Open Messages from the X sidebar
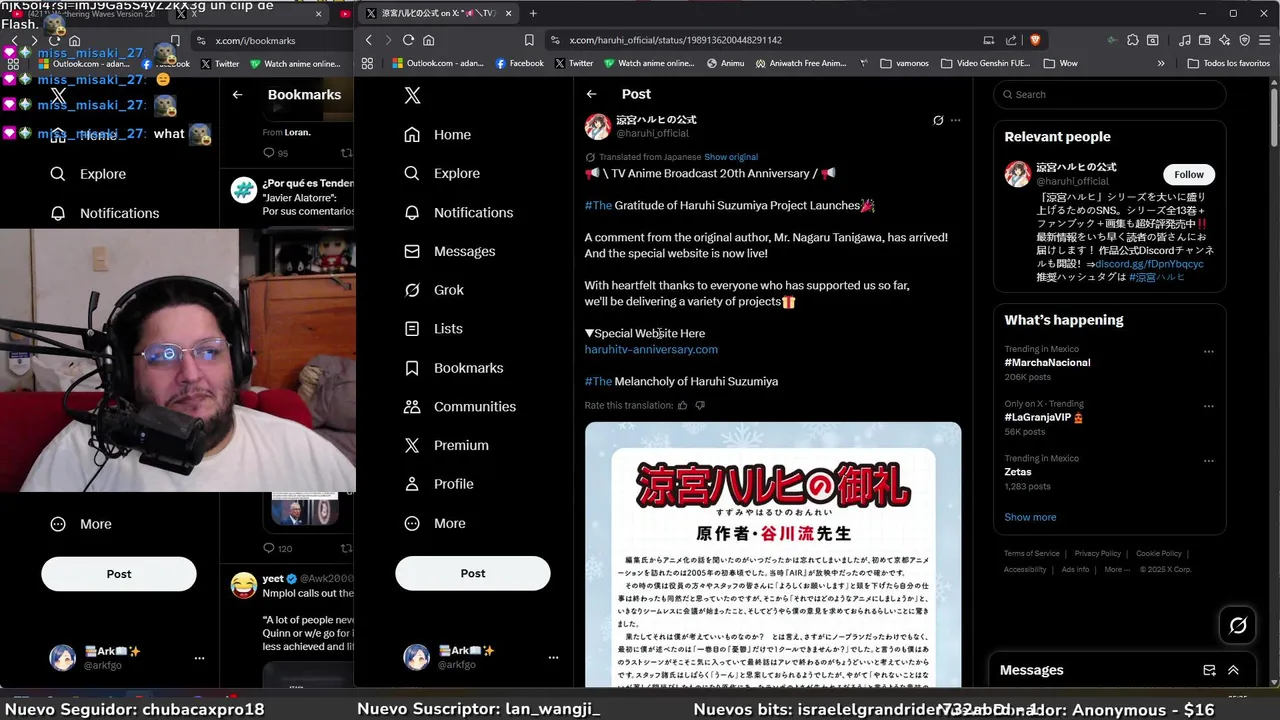Image resolution: width=1280 pixels, height=720 pixels. [x=449, y=251]
